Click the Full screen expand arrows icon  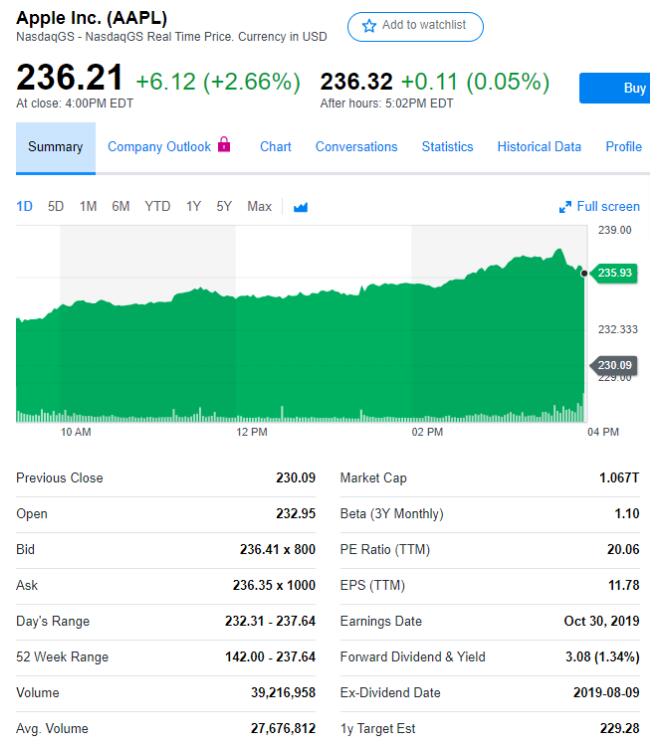point(565,207)
